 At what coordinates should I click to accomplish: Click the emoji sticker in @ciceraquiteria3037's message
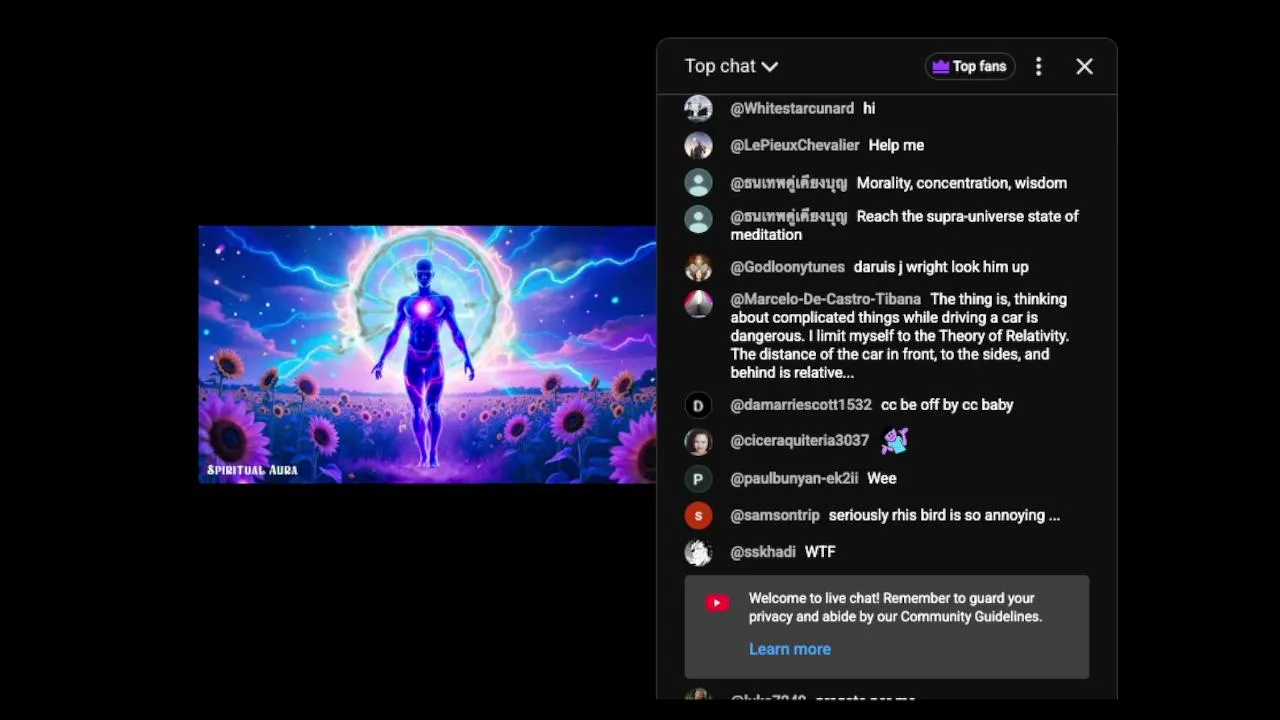tap(894, 440)
